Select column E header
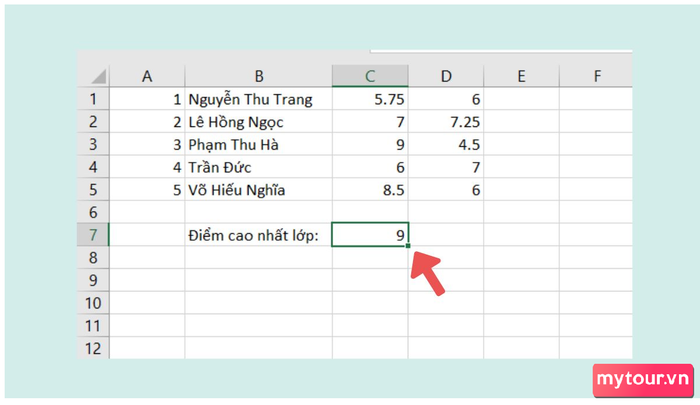This screenshot has height=405, width=700. pyautogui.click(x=521, y=76)
